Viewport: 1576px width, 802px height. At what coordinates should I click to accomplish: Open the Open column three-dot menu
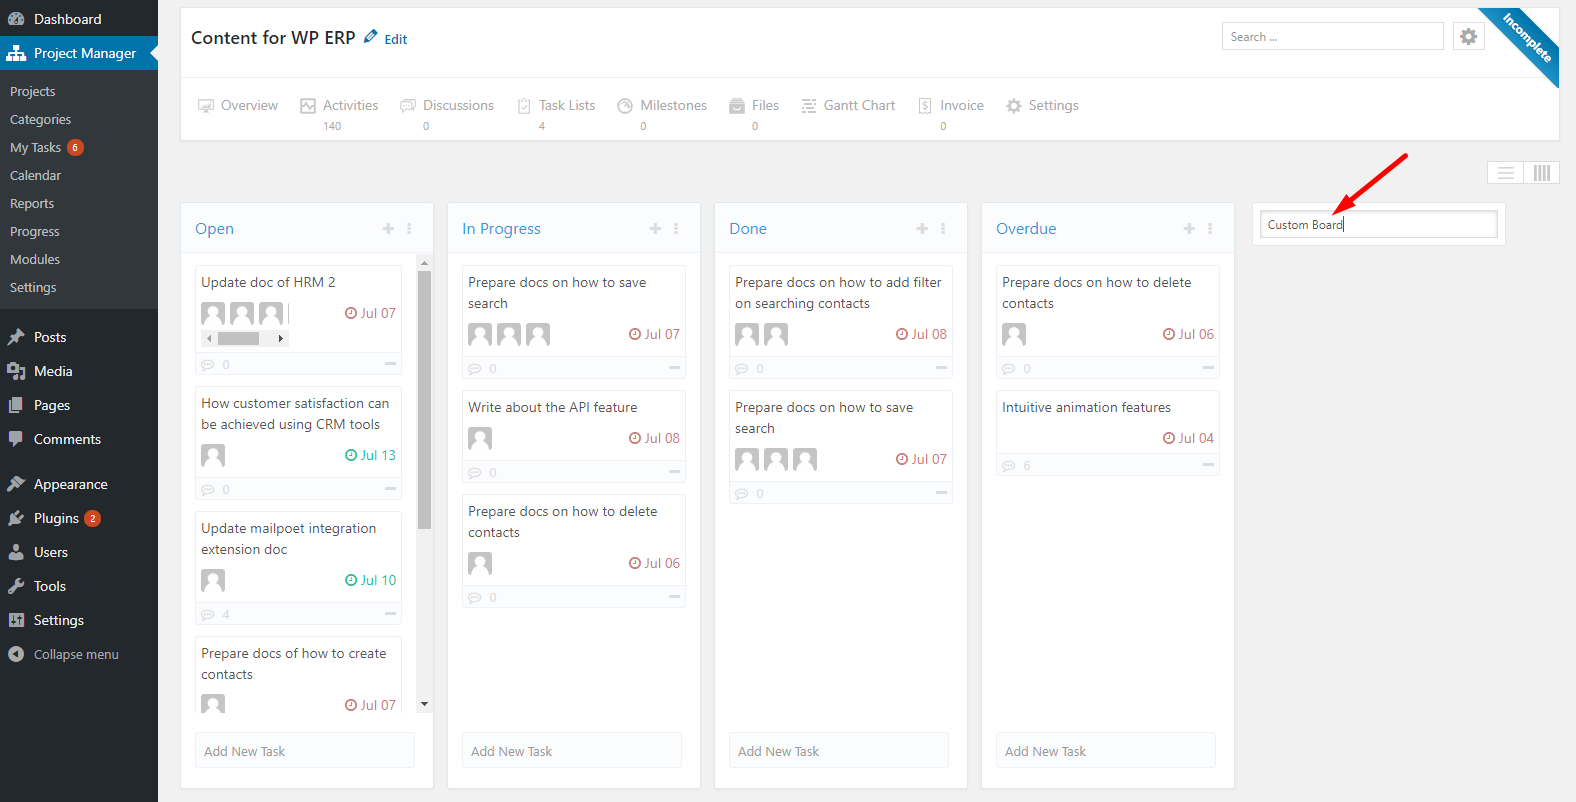[409, 229]
